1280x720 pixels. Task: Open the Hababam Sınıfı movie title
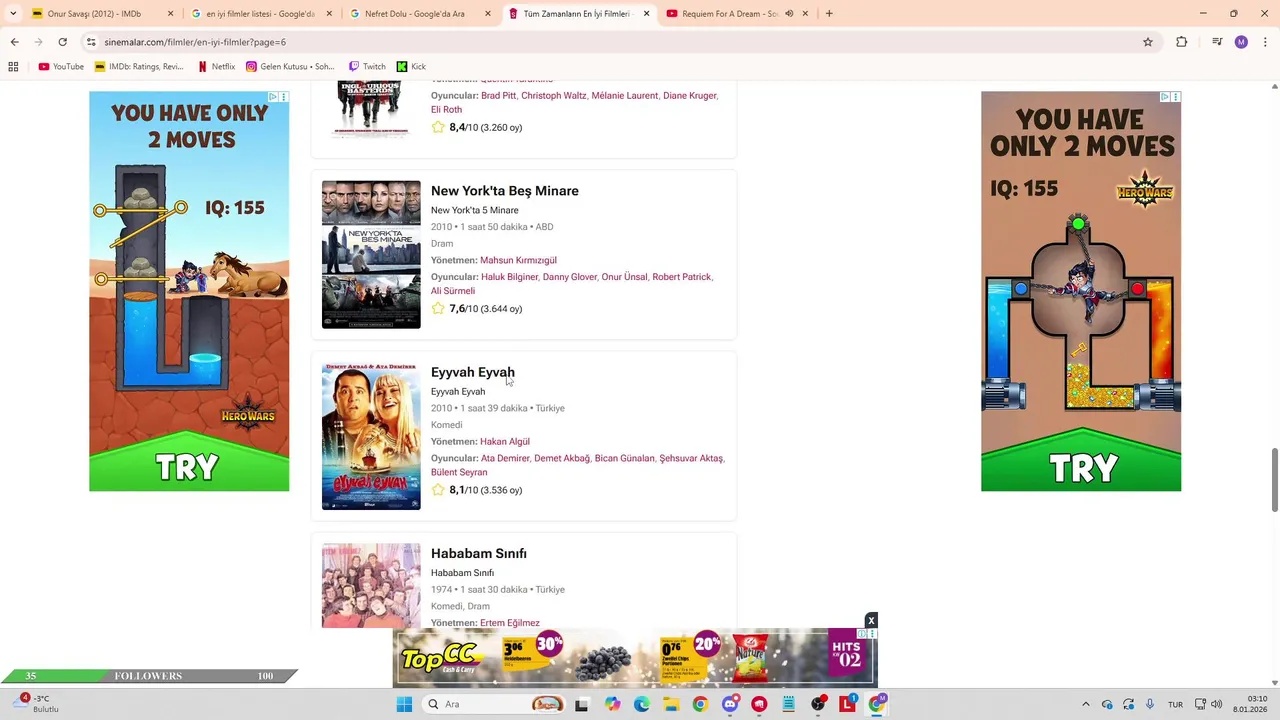[478, 553]
